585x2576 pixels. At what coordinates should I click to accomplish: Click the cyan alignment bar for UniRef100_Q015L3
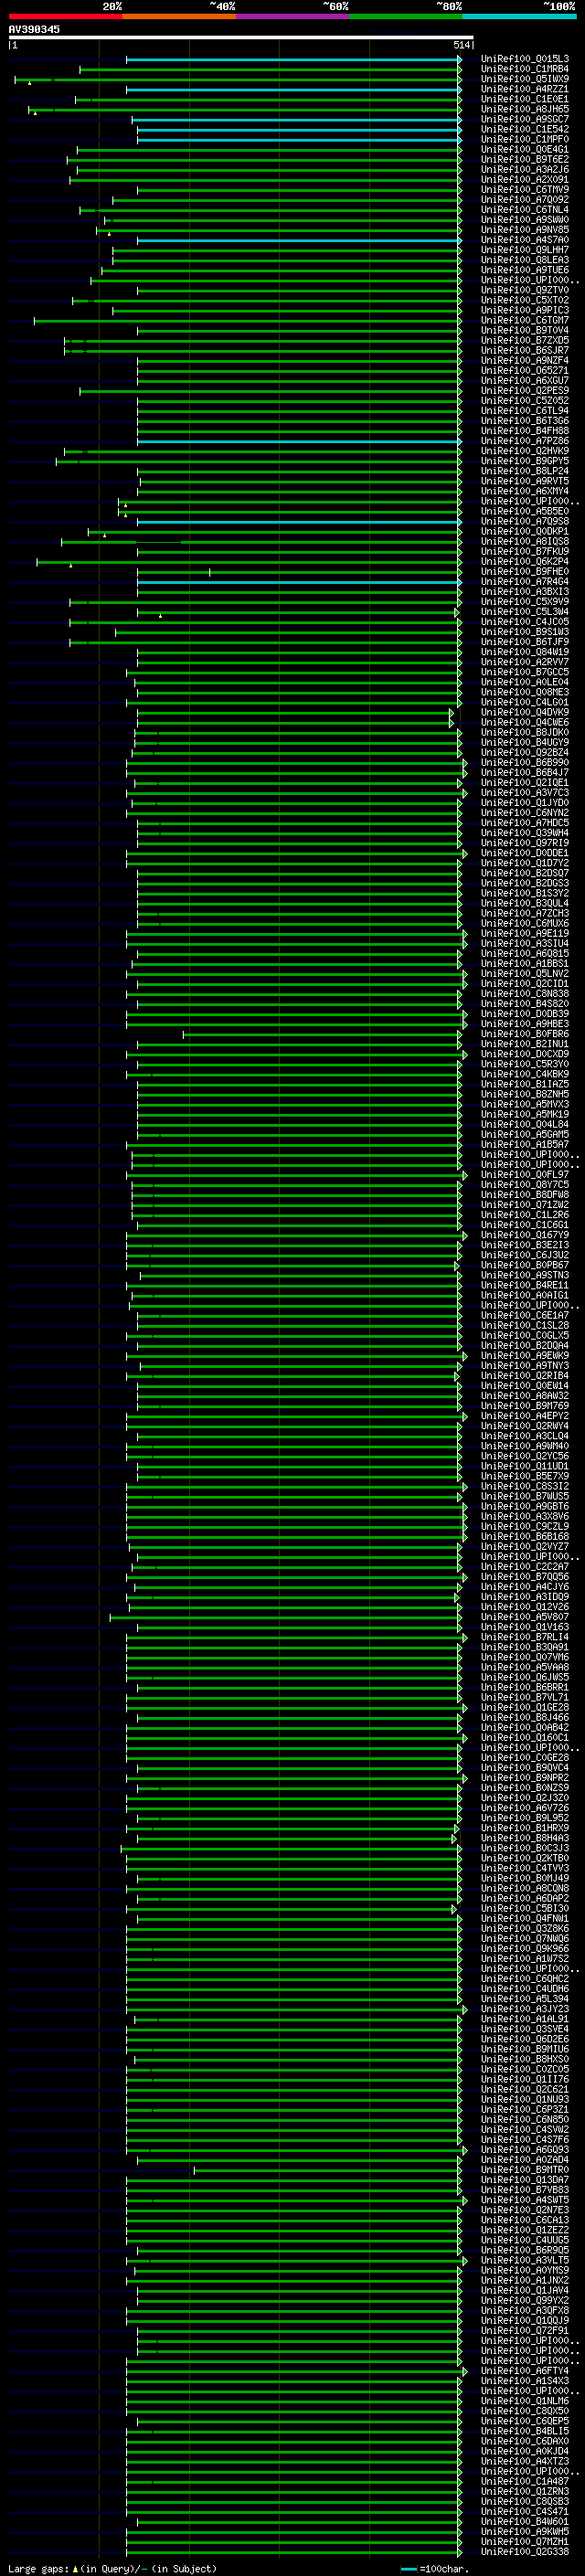click(x=293, y=59)
